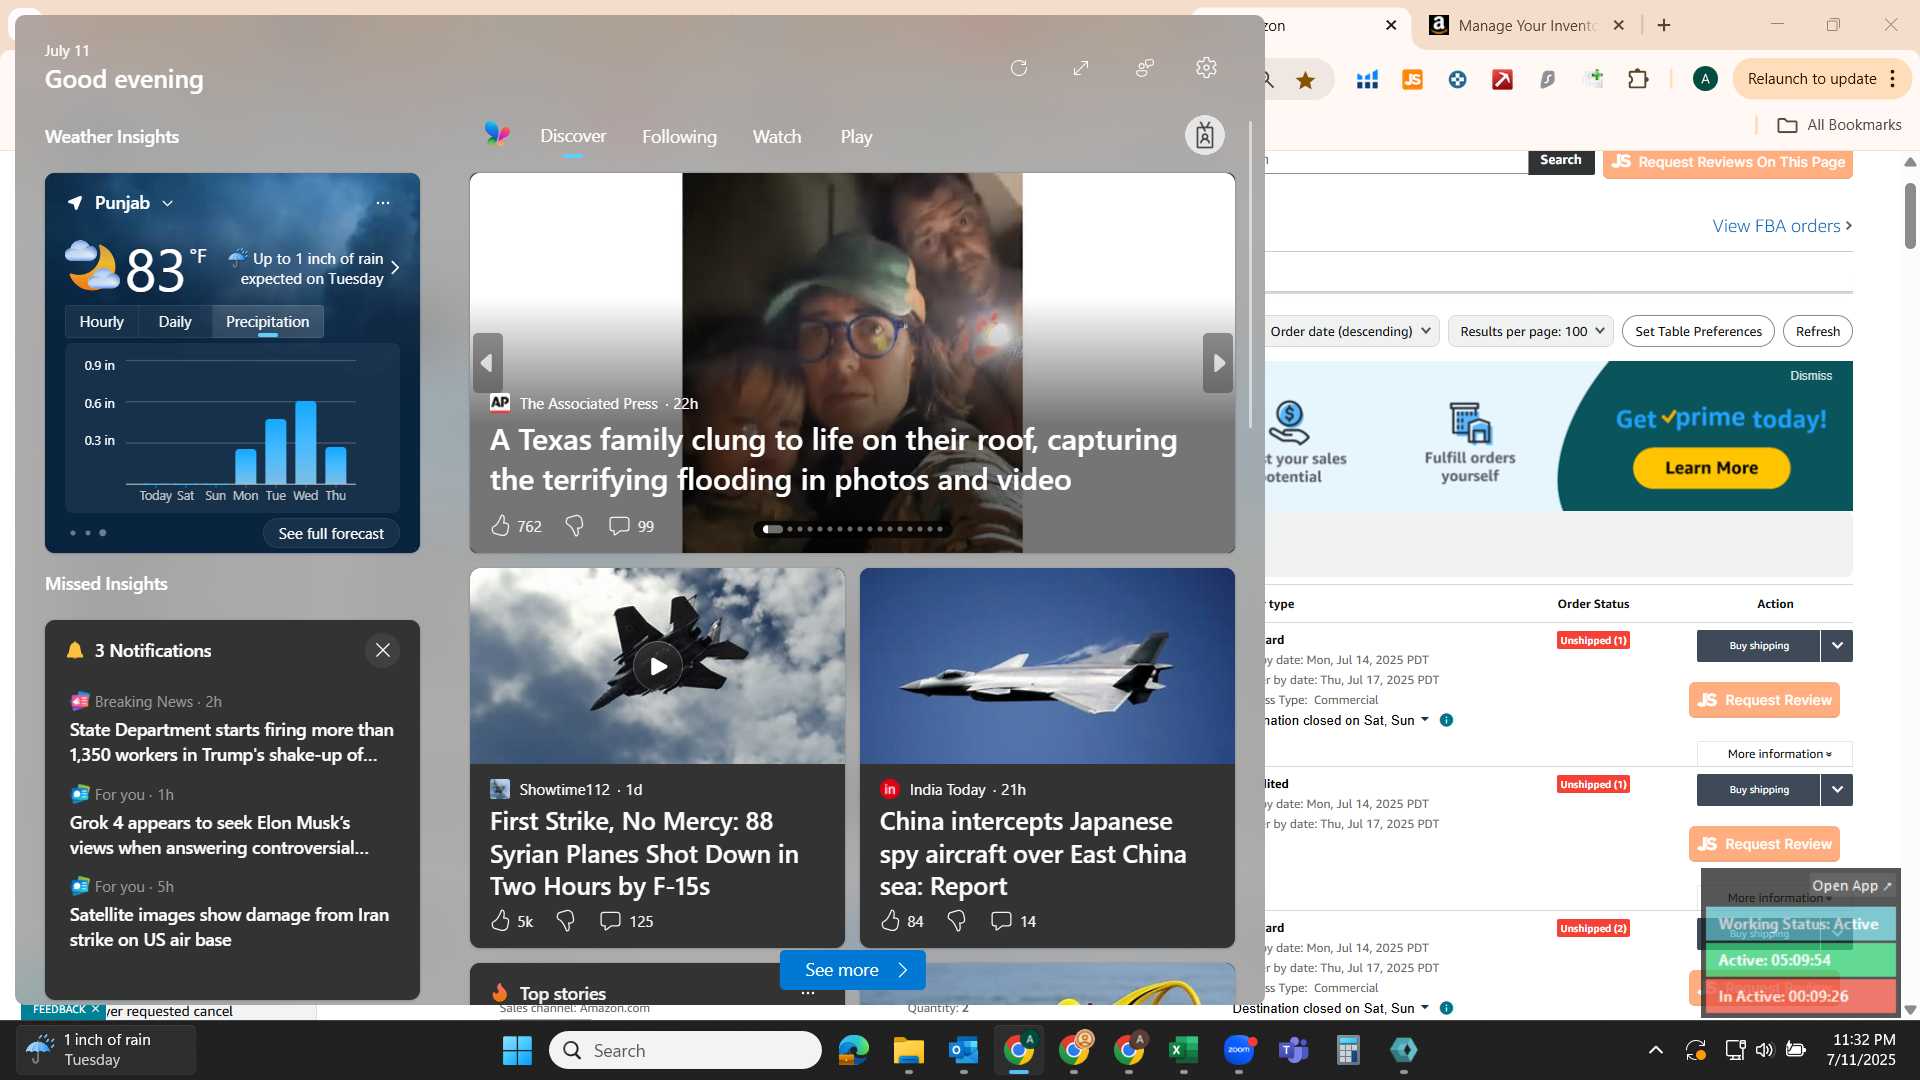The height and width of the screenshot is (1080, 1920).
Task: Show hidden system tray icons
Action: 1656,1050
